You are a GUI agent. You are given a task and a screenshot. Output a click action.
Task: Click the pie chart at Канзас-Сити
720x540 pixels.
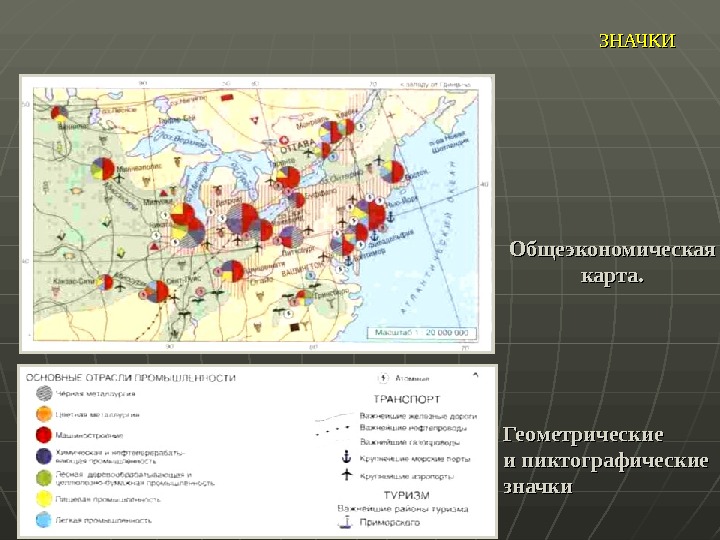click(x=105, y=282)
